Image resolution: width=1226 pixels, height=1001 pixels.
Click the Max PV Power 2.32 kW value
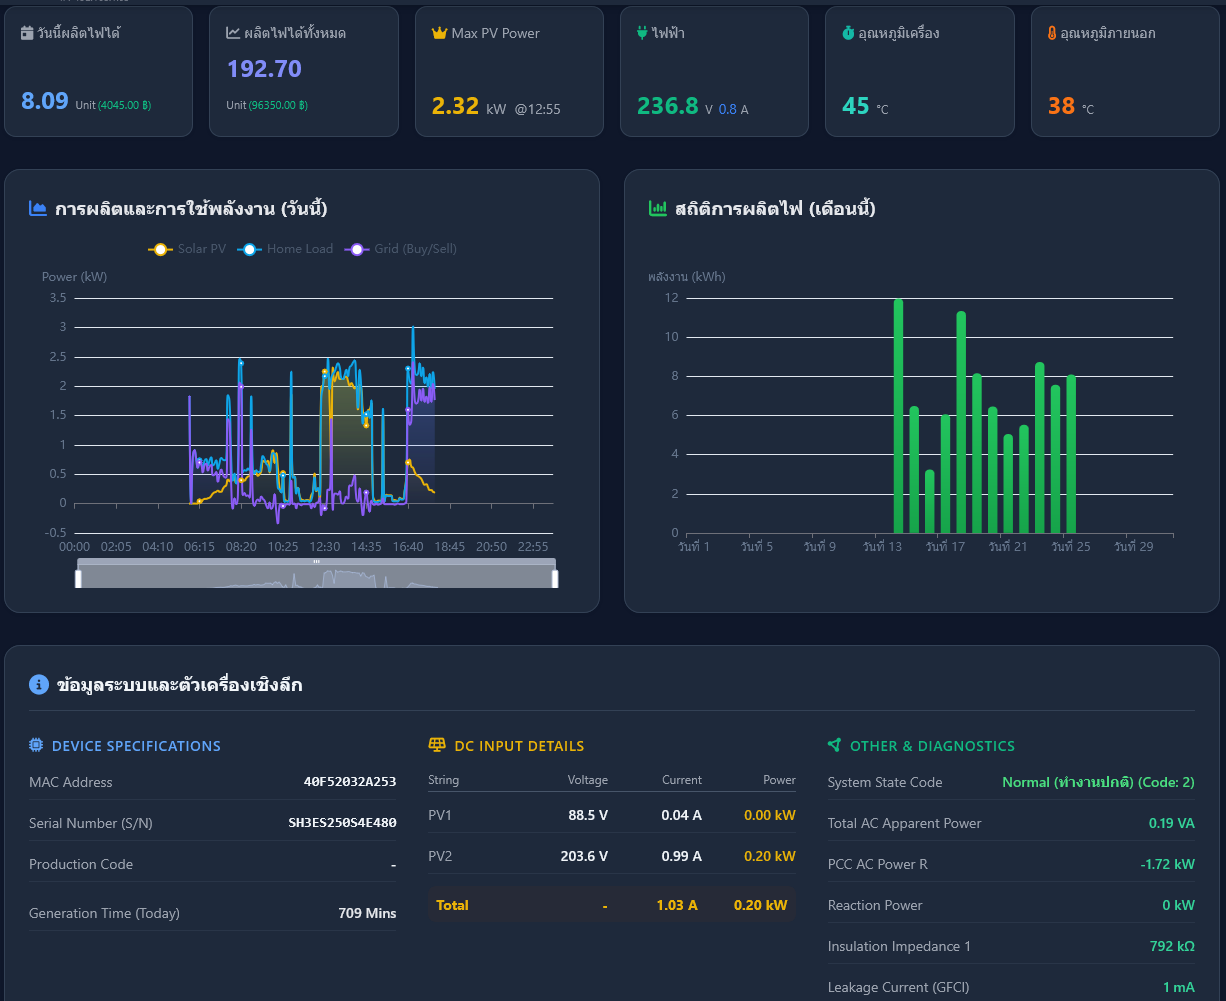point(469,106)
